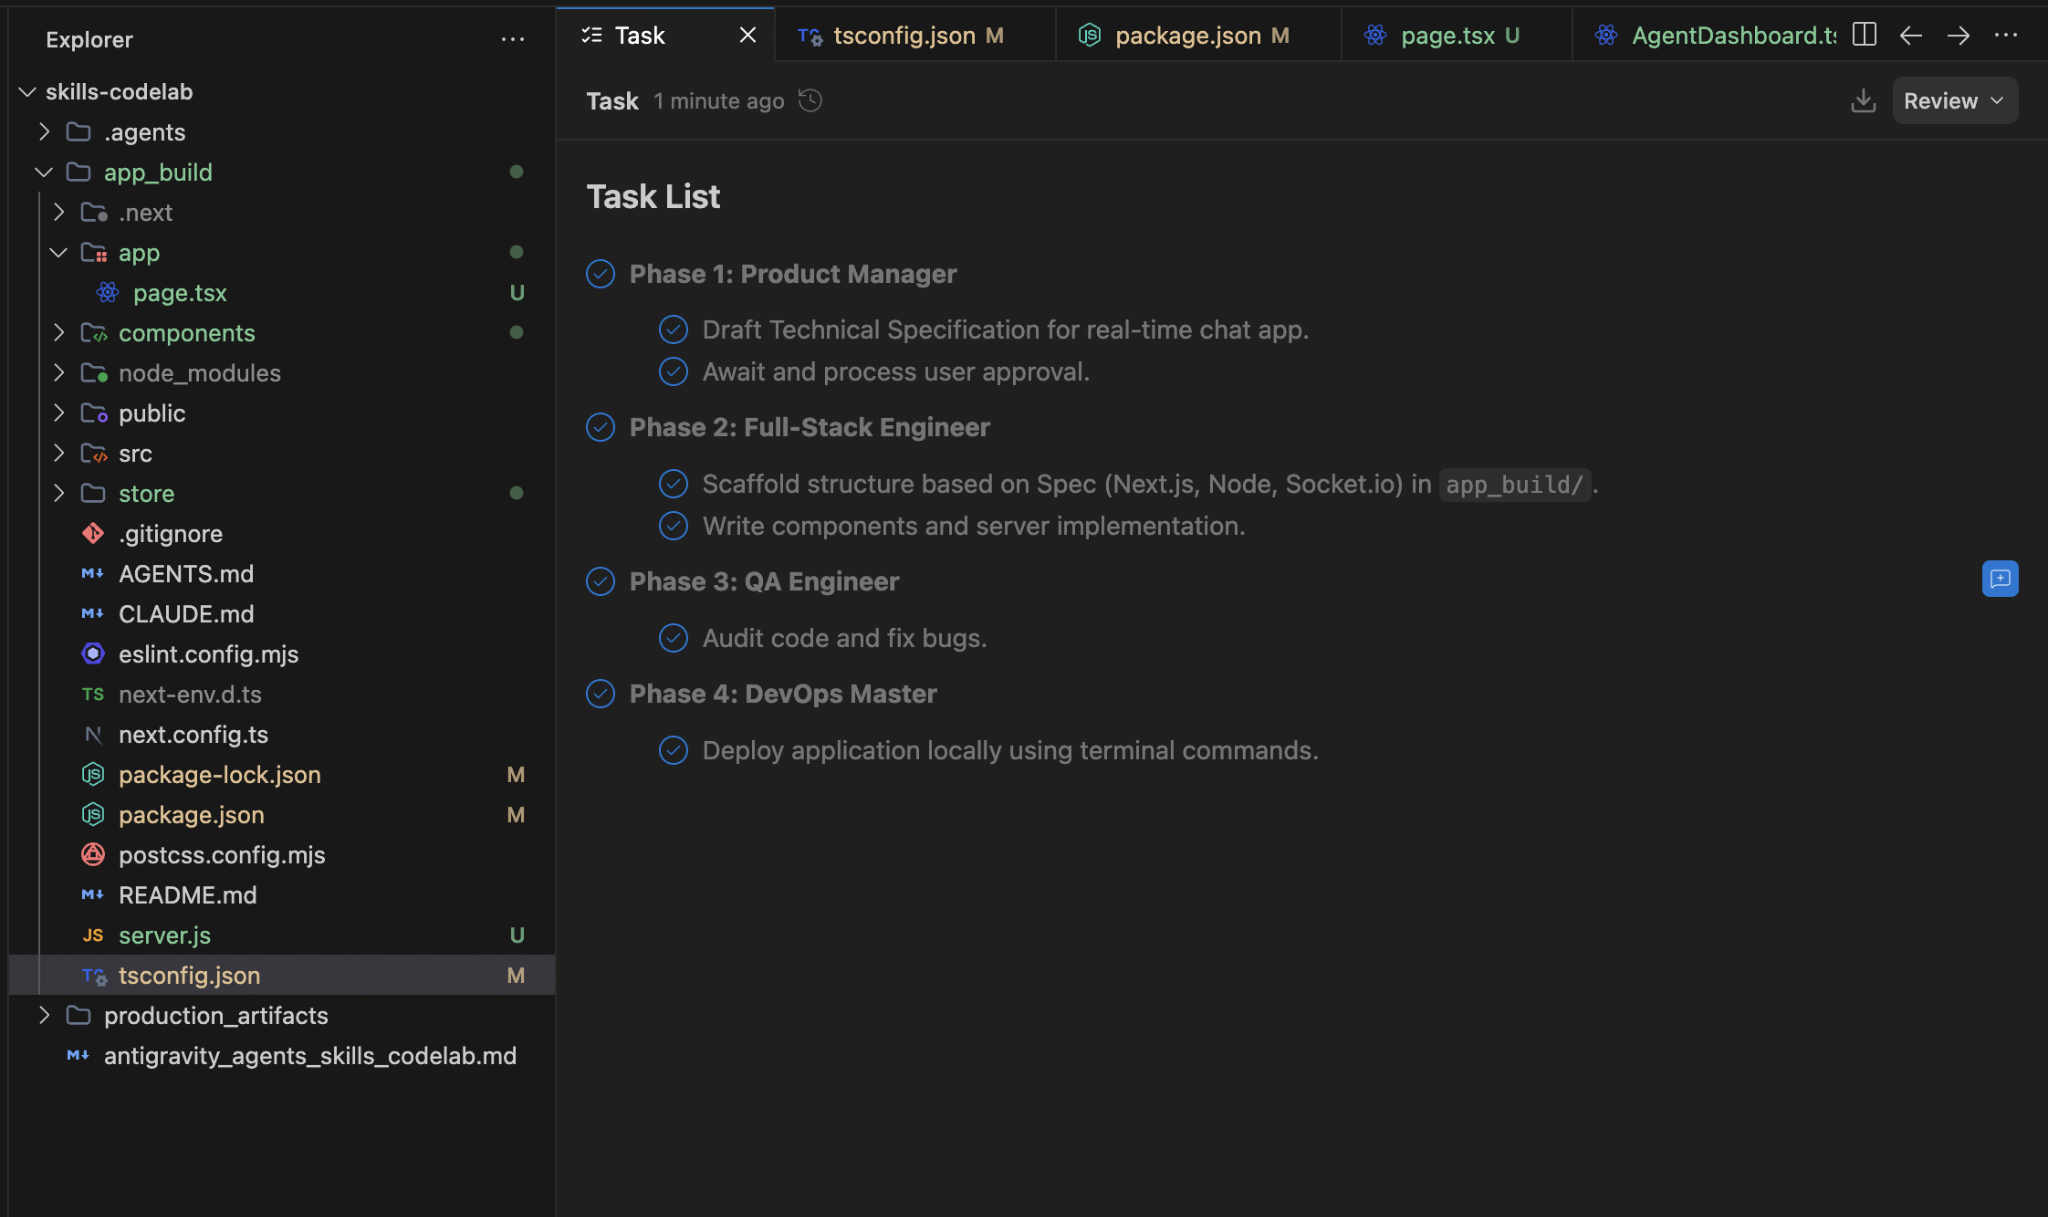Image resolution: width=2048 pixels, height=1217 pixels.
Task: Open task history clock icon
Action: pyautogui.click(x=810, y=101)
